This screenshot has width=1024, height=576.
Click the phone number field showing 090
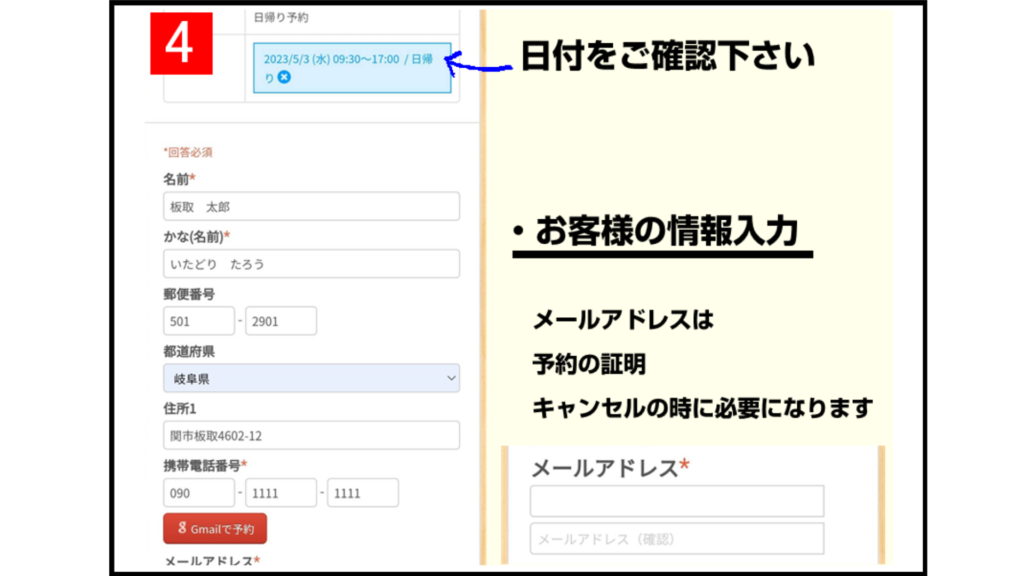[198, 493]
